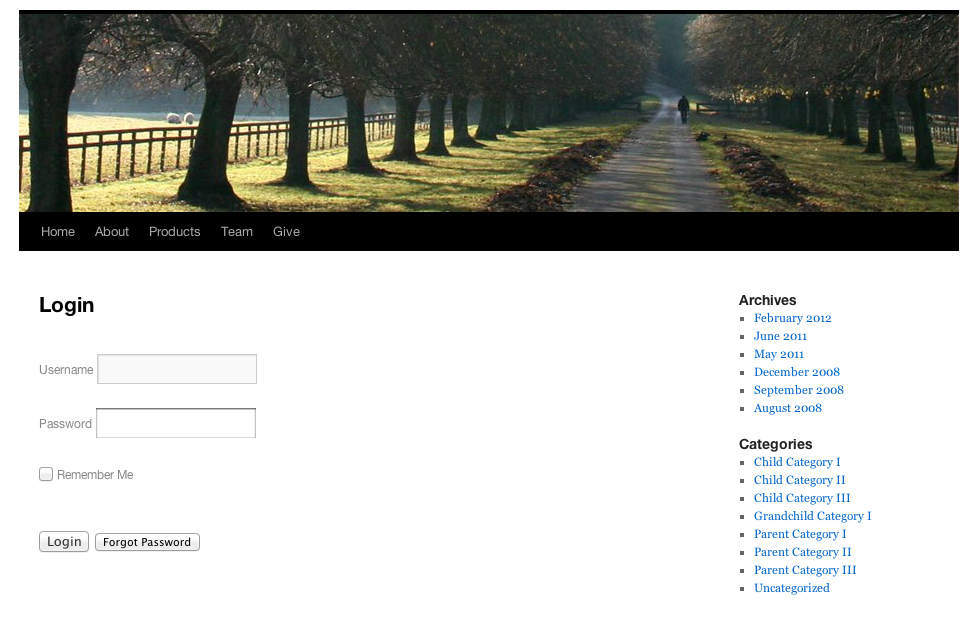Click the Login button
The image size is (977, 621).
point(63,541)
